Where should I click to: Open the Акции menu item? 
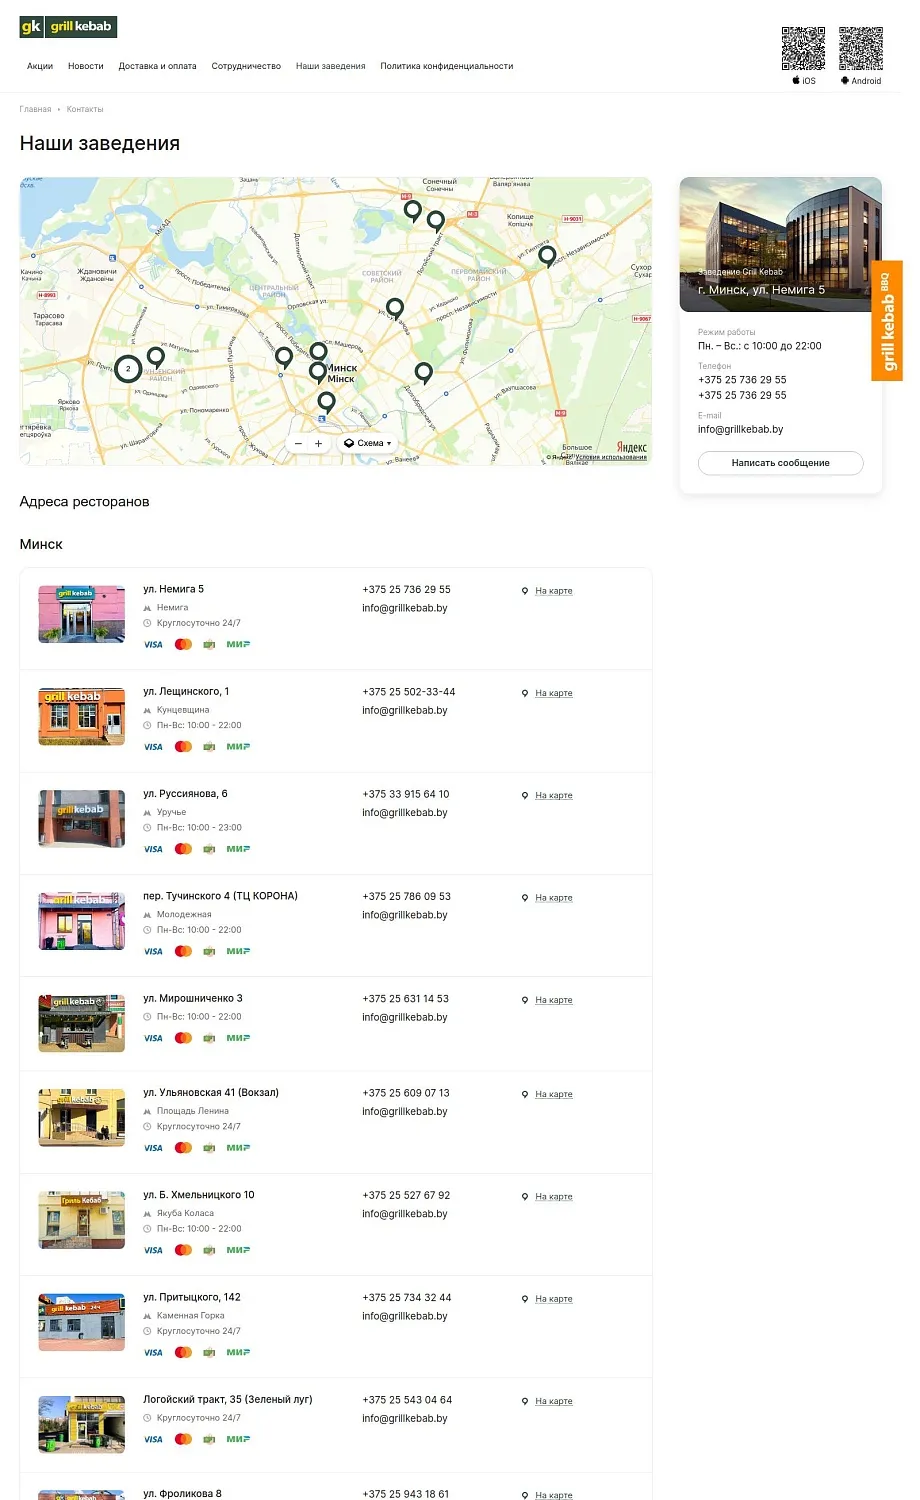pyautogui.click(x=40, y=66)
